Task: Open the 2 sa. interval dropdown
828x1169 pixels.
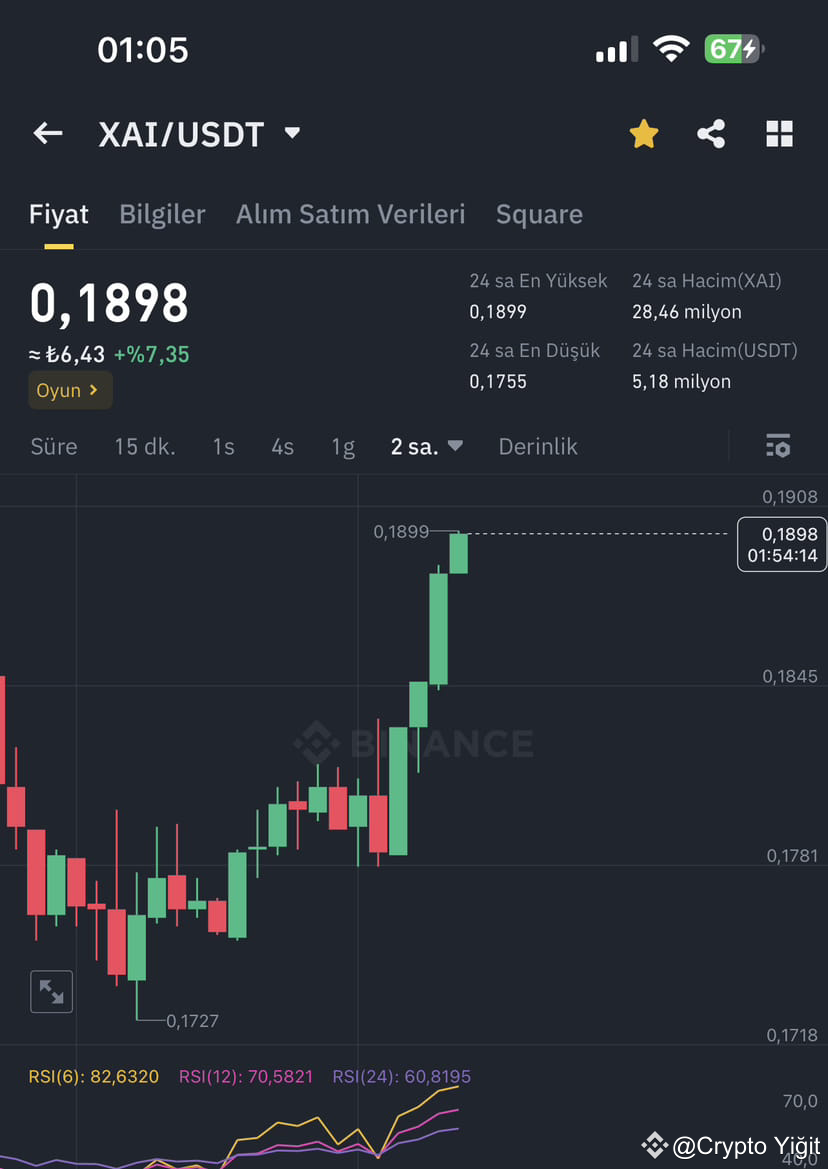Action: pos(427,447)
